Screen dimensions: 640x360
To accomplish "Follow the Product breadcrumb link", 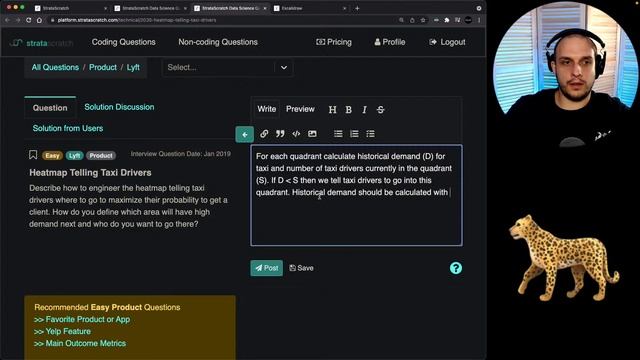I will point(103,67).
